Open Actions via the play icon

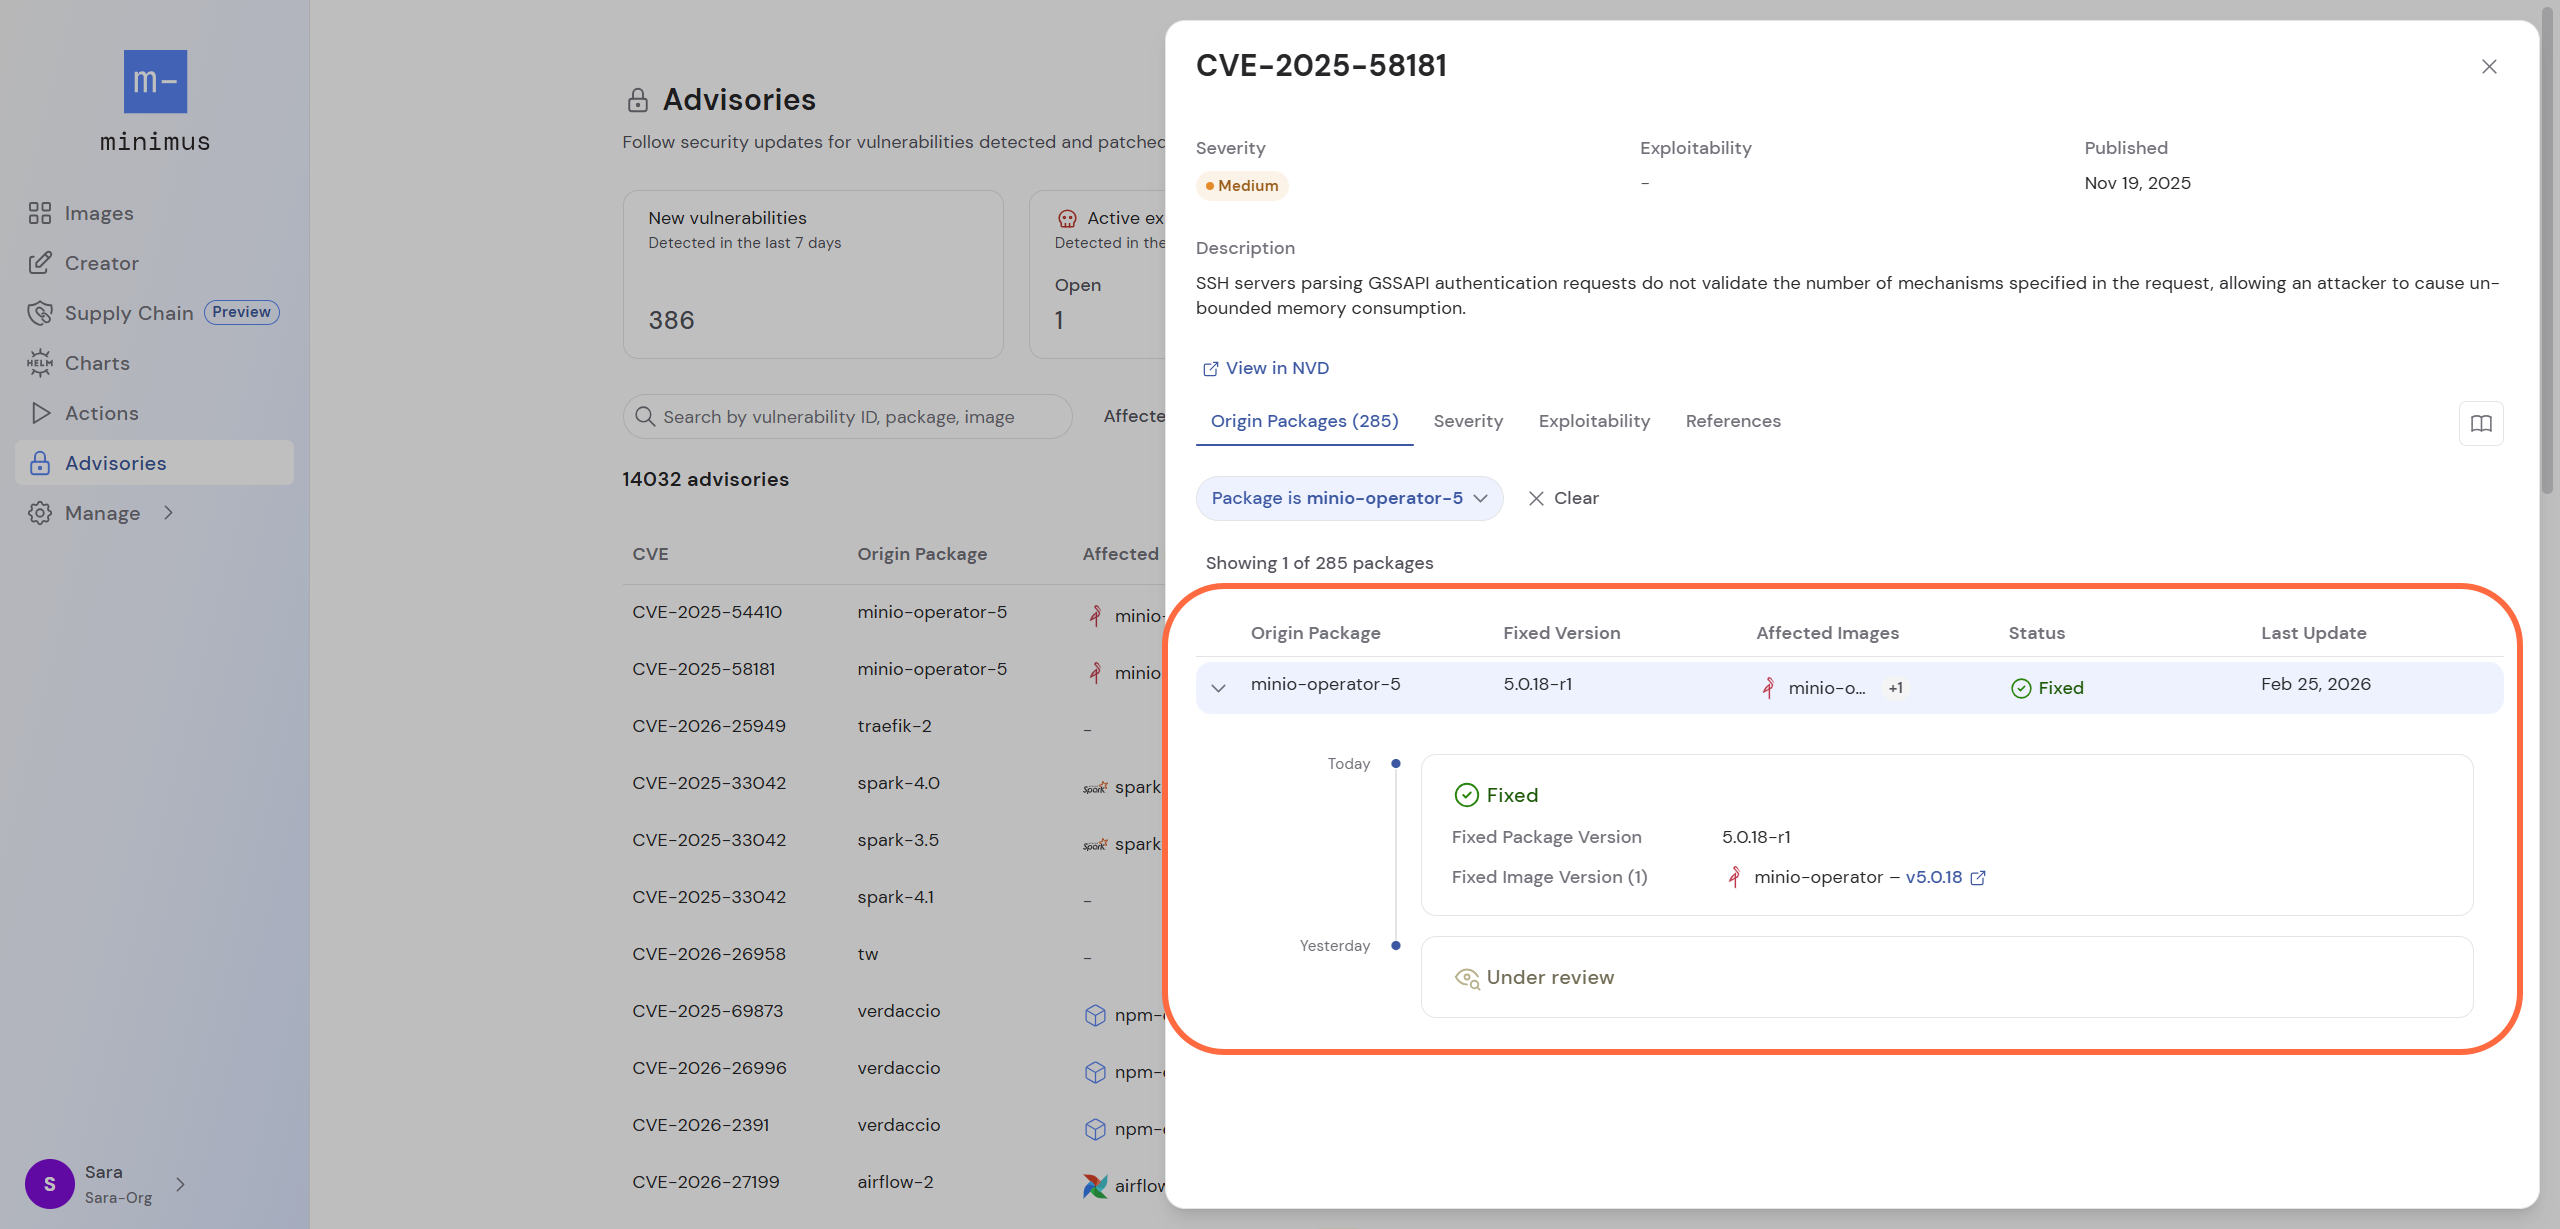[40, 413]
